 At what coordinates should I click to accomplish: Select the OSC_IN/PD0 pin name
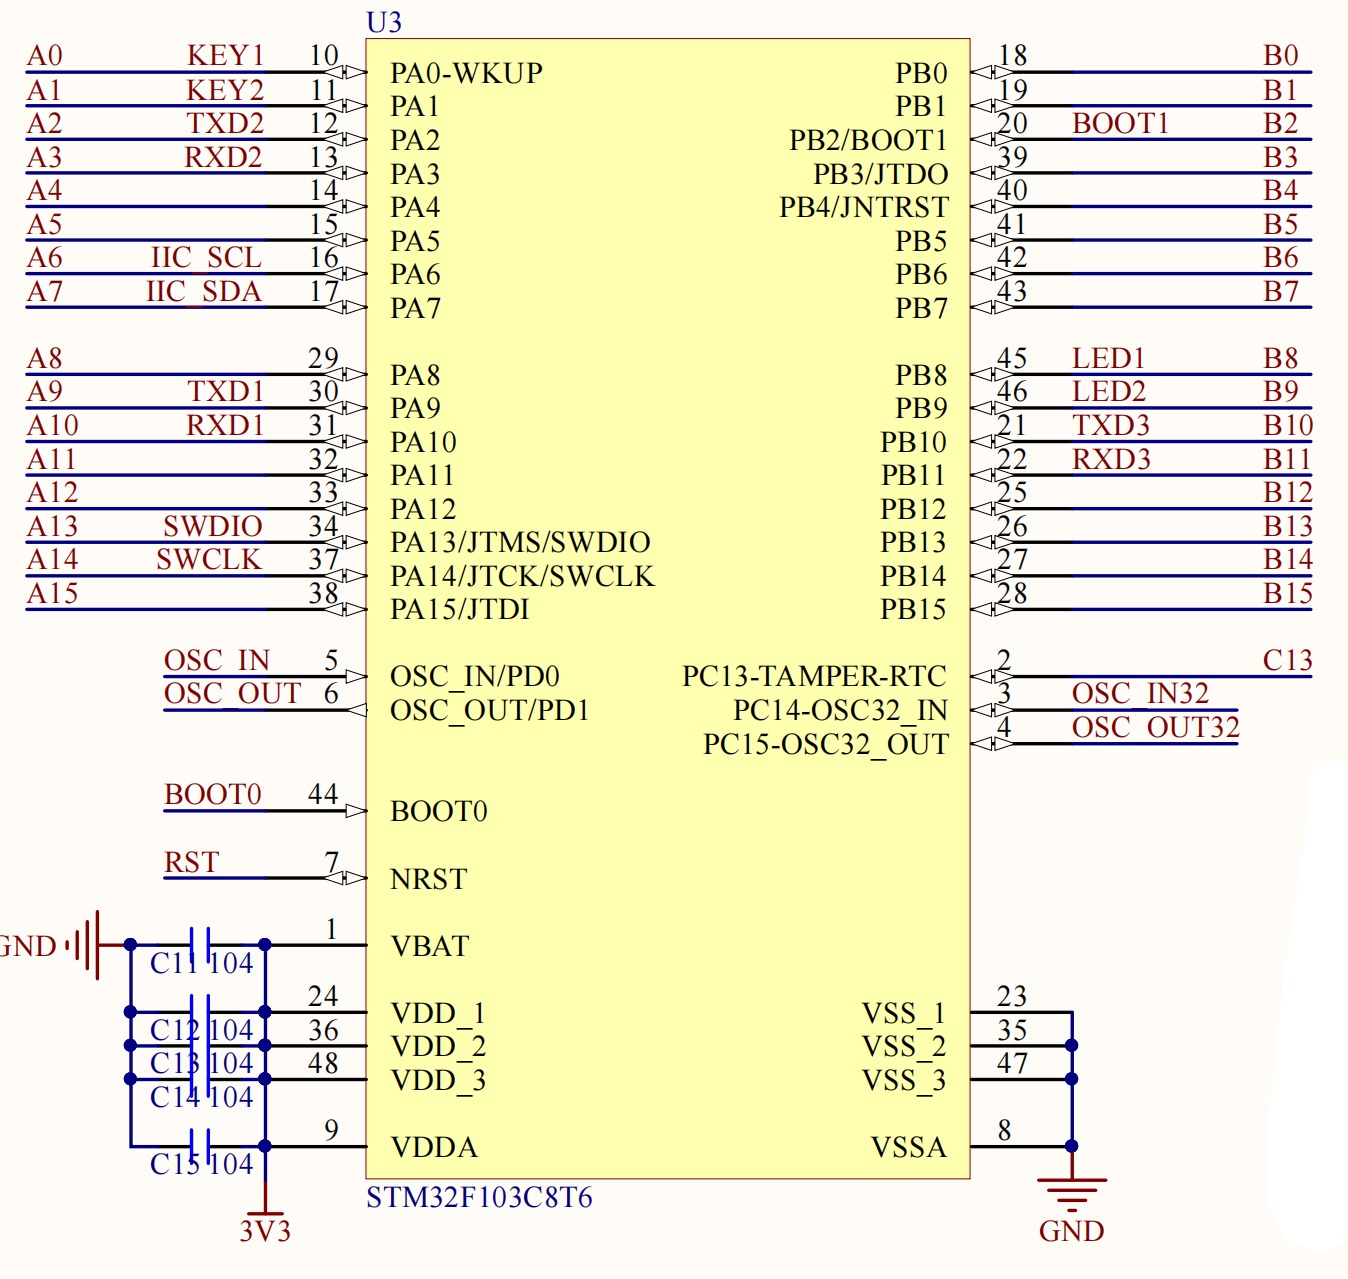tap(475, 677)
